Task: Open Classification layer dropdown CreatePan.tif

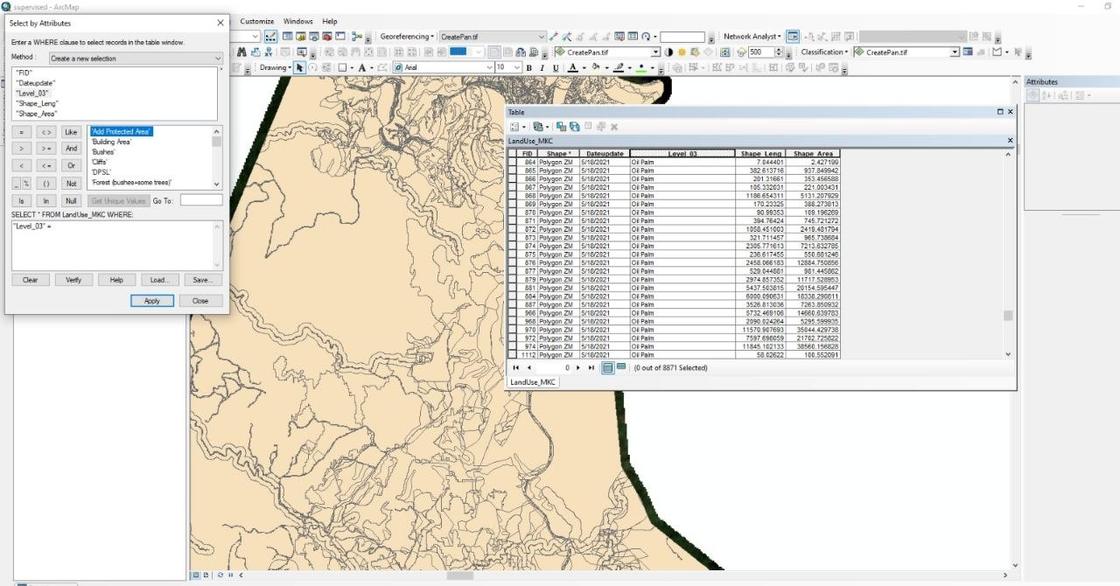Action: tap(906, 52)
